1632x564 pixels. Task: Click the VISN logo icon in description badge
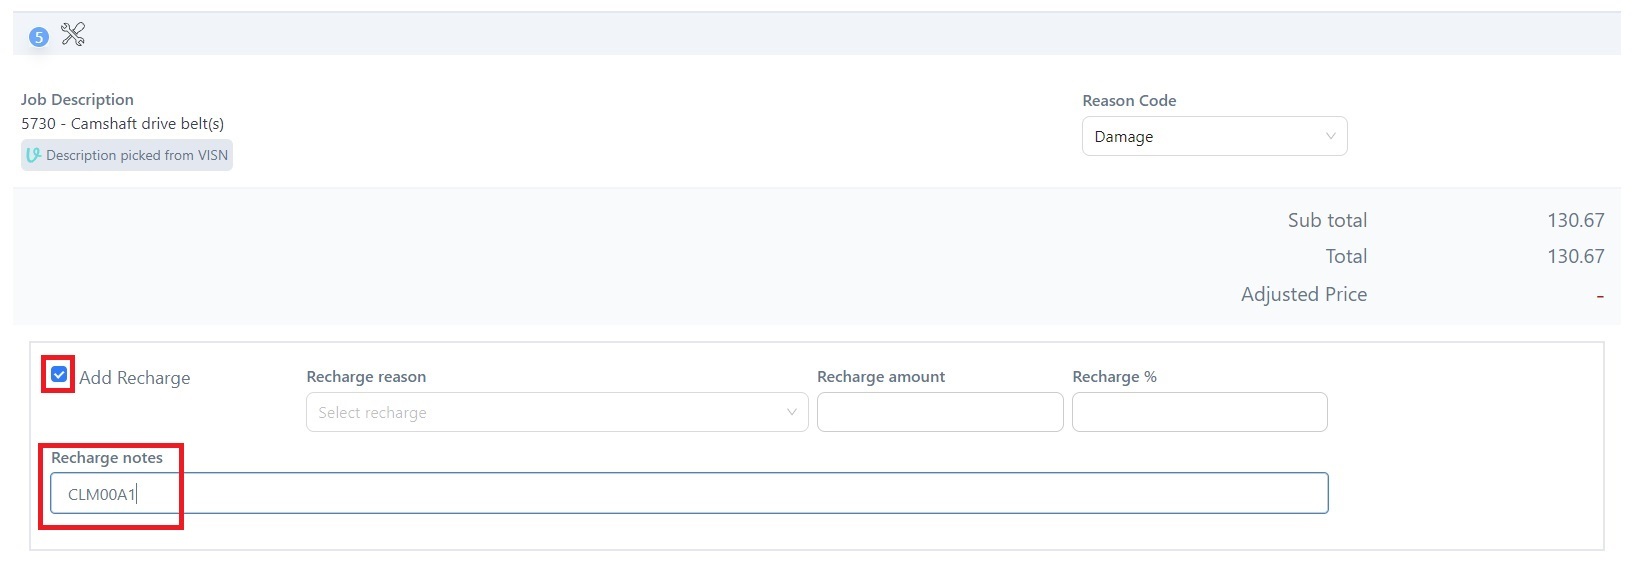click(34, 155)
